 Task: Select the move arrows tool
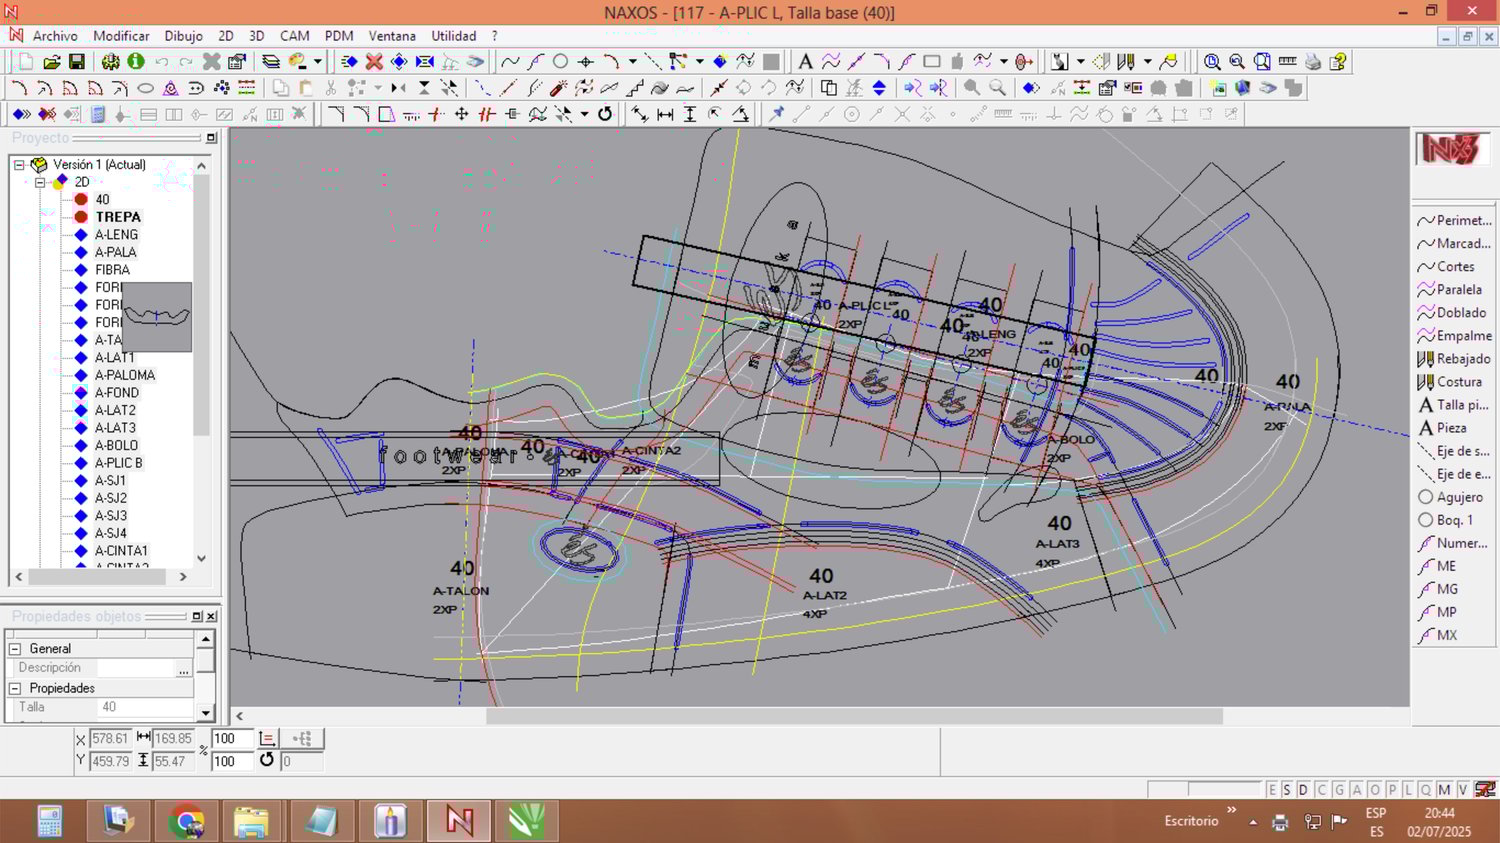pyautogui.click(x=462, y=114)
